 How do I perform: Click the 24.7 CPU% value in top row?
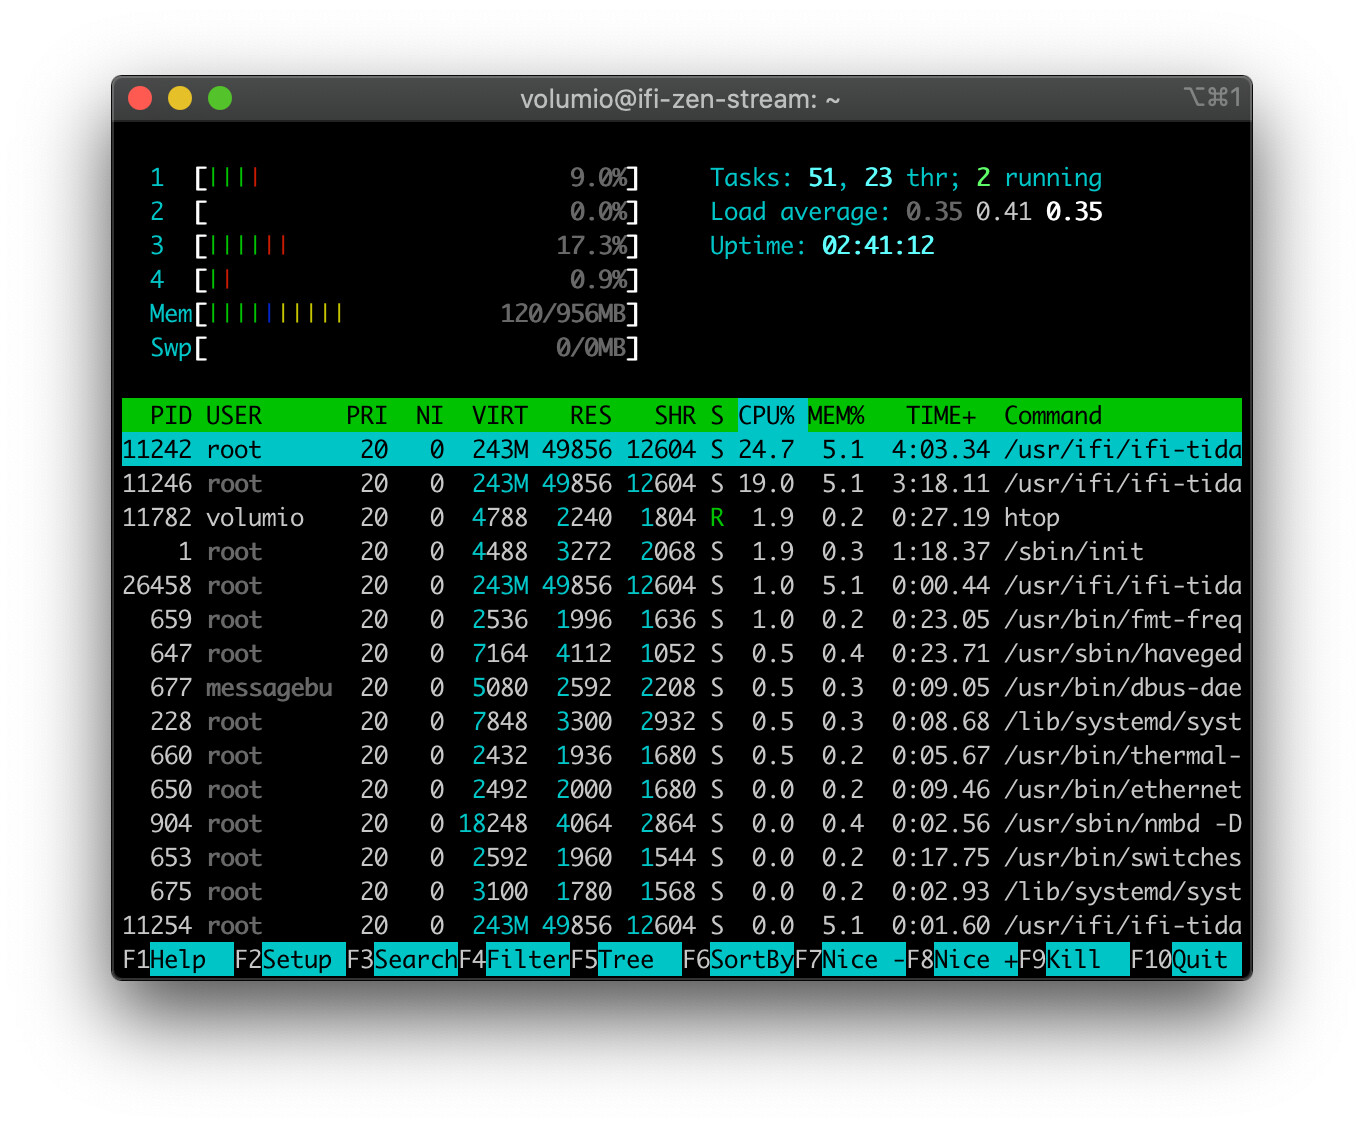766,450
